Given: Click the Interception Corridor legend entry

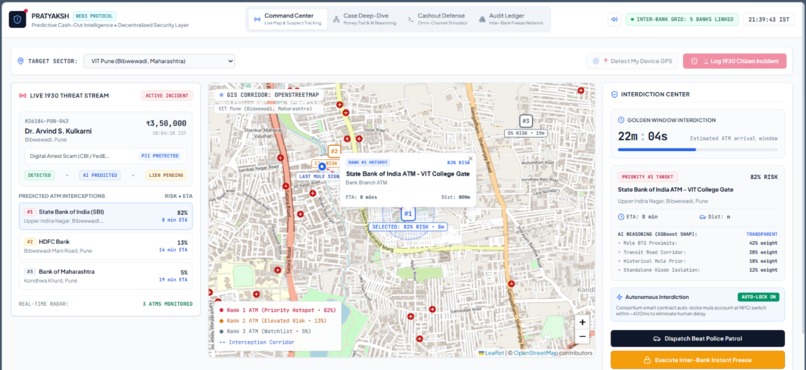Looking at the screenshot, I should click(x=257, y=342).
